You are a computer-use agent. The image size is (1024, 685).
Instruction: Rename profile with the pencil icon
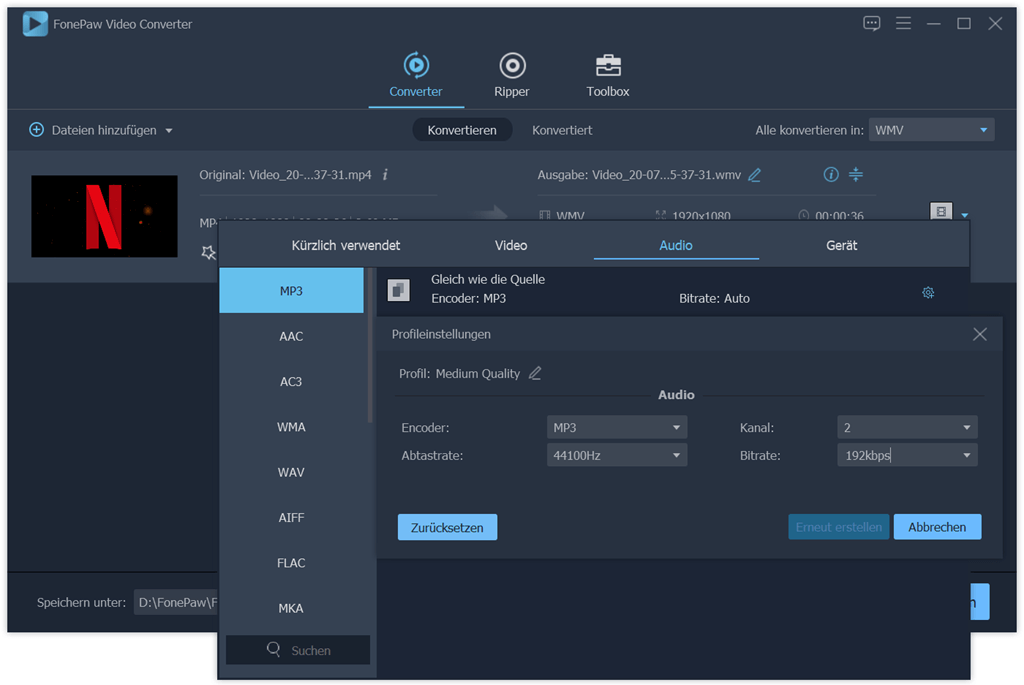click(535, 373)
